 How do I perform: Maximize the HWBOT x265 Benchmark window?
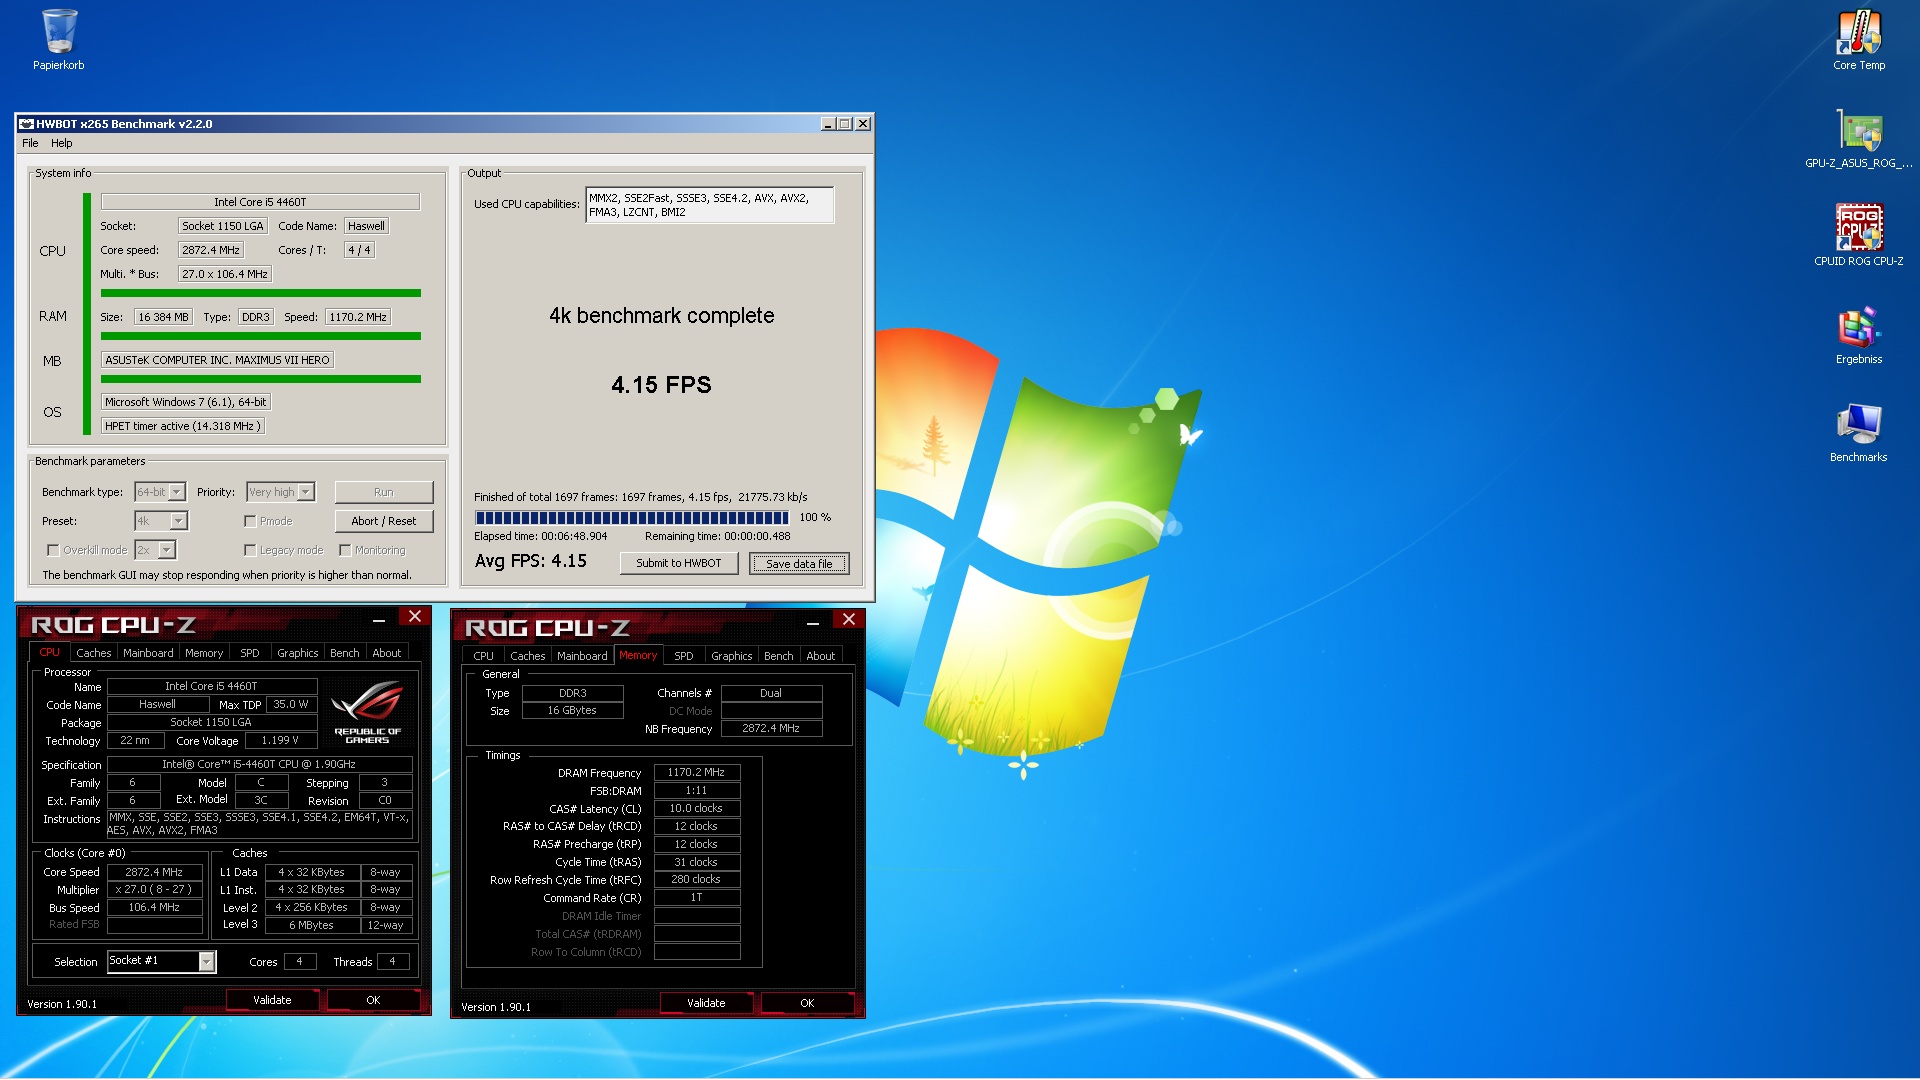click(845, 124)
